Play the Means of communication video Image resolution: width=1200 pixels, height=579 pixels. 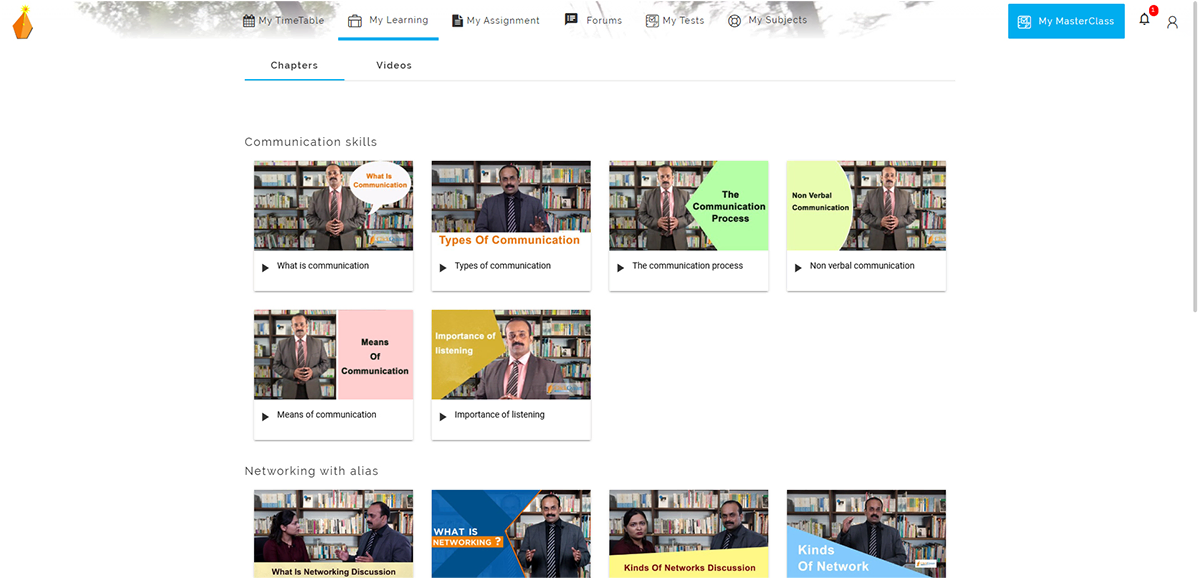265,417
